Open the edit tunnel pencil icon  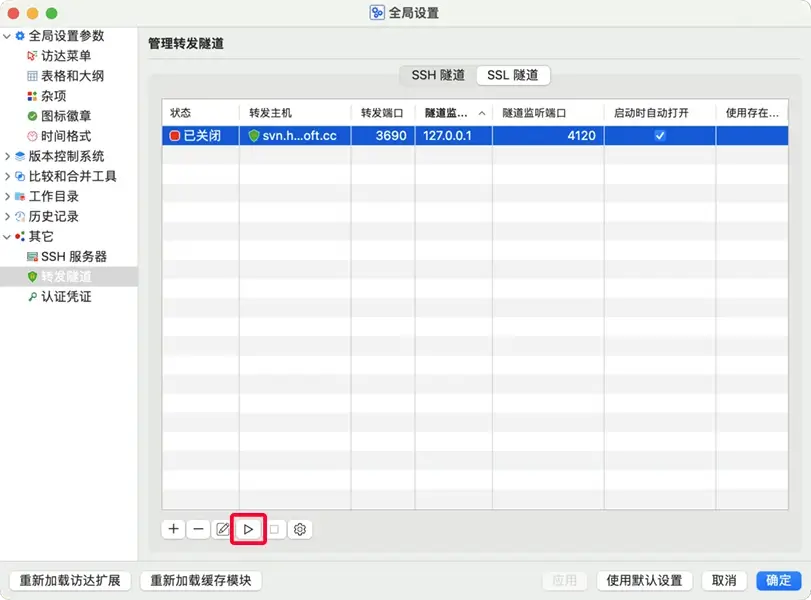223,529
